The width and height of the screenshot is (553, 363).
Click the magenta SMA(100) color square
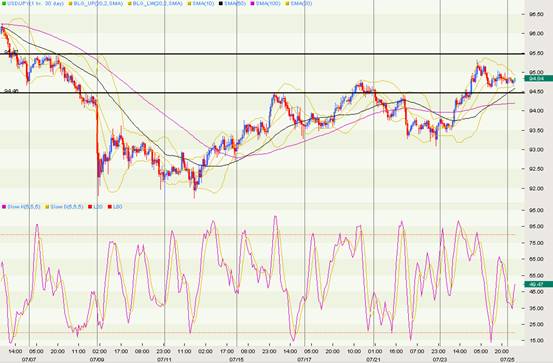click(x=253, y=4)
